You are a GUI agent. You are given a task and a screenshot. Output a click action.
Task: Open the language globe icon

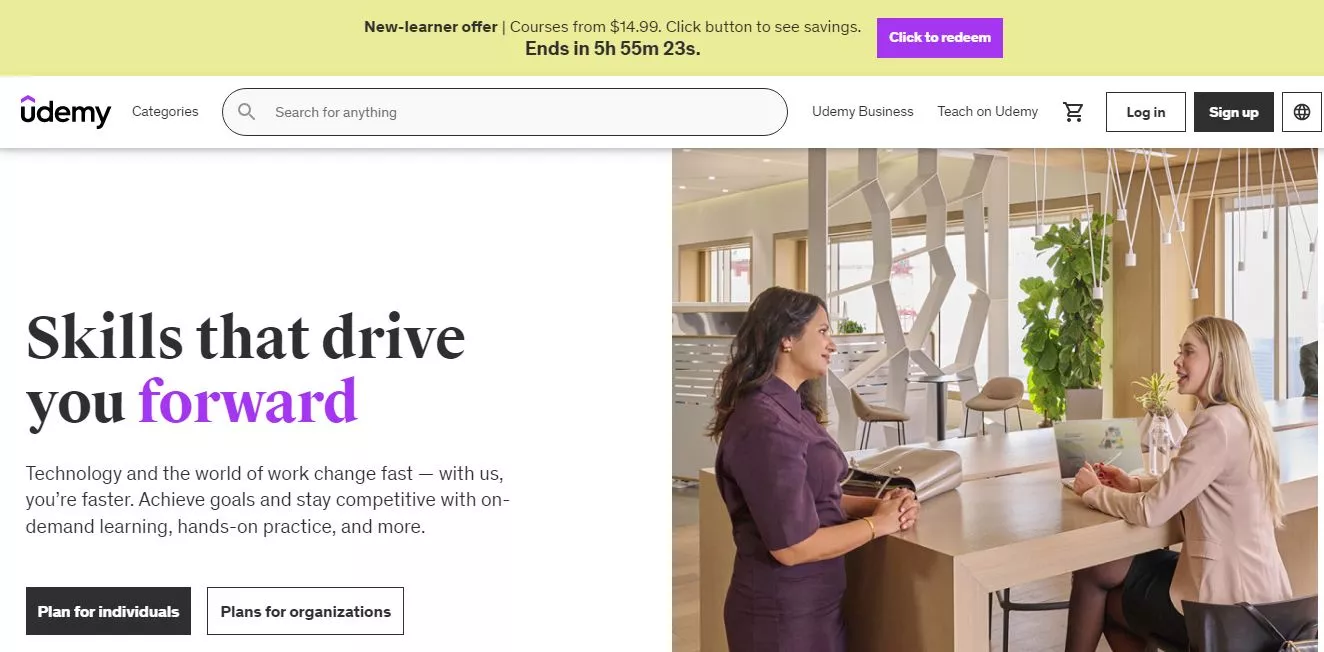click(x=1301, y=112)
